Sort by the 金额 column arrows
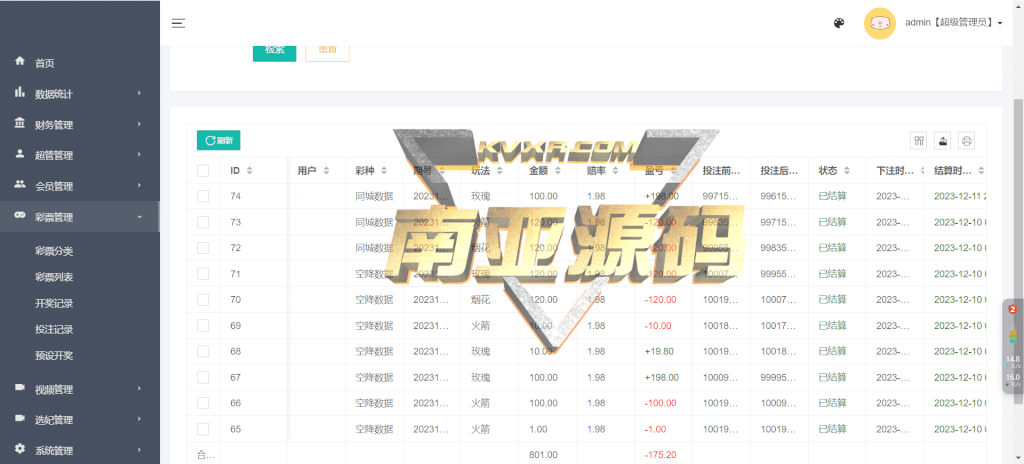 click(x=557, y=171)
